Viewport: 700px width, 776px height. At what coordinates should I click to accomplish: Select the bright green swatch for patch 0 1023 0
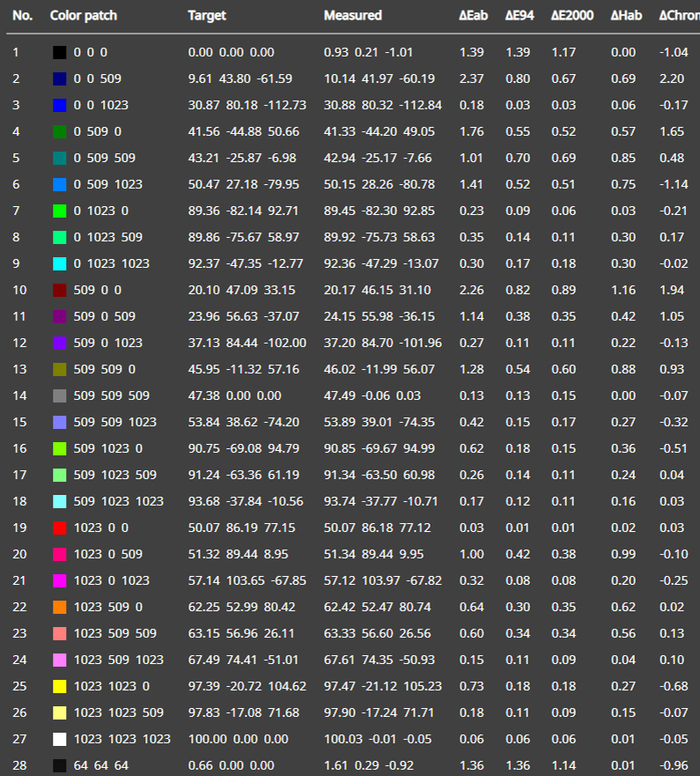(x=59, y=211)
